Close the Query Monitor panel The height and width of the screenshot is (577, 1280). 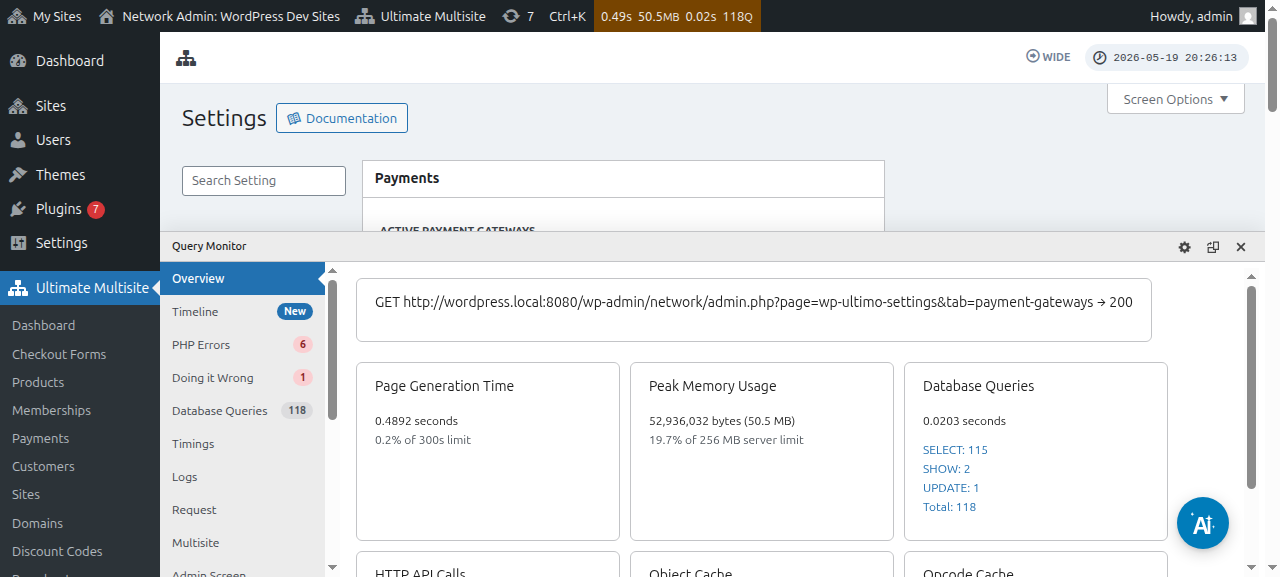[1241, 247]
